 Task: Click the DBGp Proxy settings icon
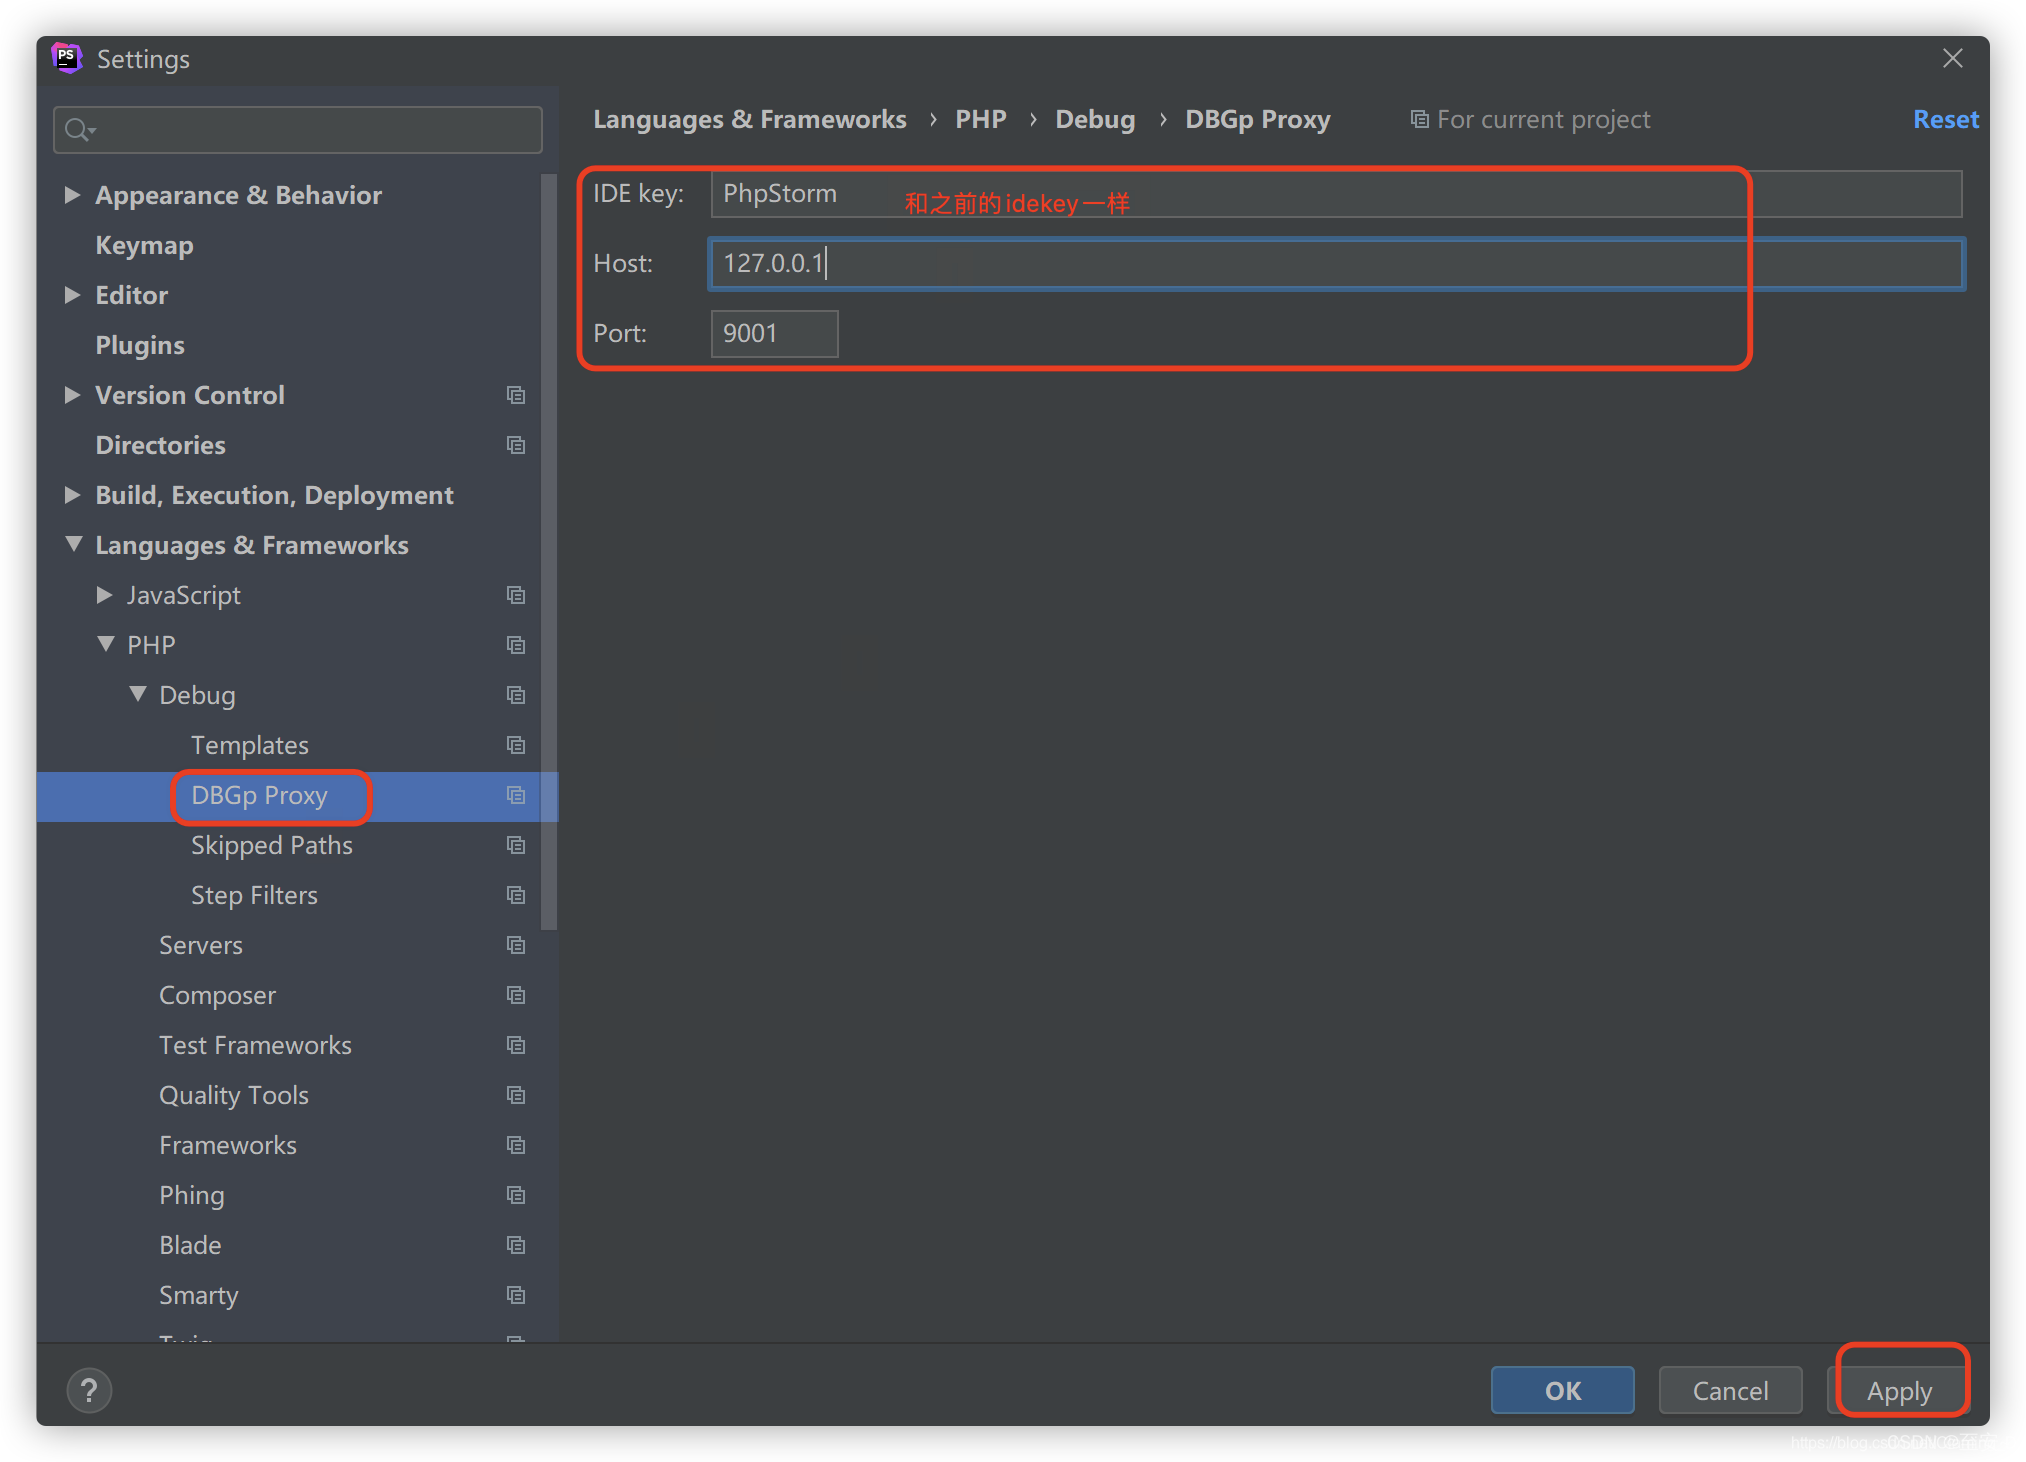click(516, 795)
